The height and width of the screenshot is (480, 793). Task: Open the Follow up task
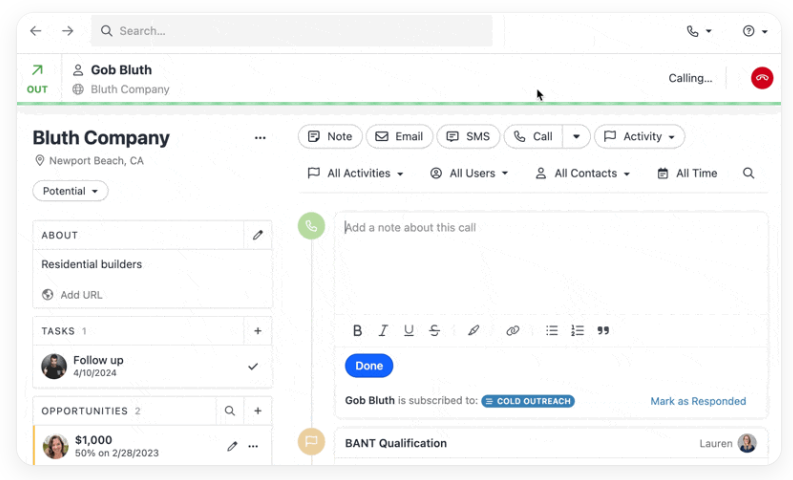[x=98, y=360]
